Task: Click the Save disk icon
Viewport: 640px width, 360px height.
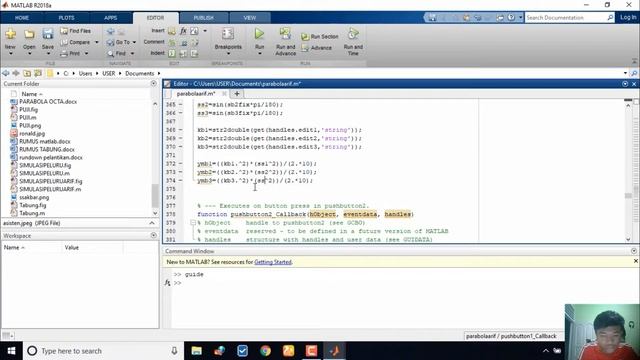Action: [48, 34]
